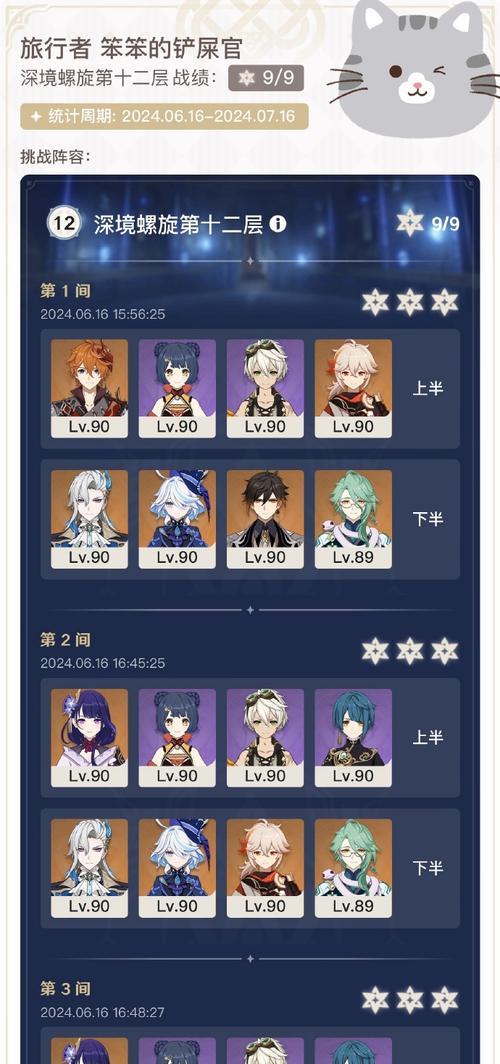Tap first star of 第 1 间 rating
The image size is (500, 1064).
coord(375,302)
